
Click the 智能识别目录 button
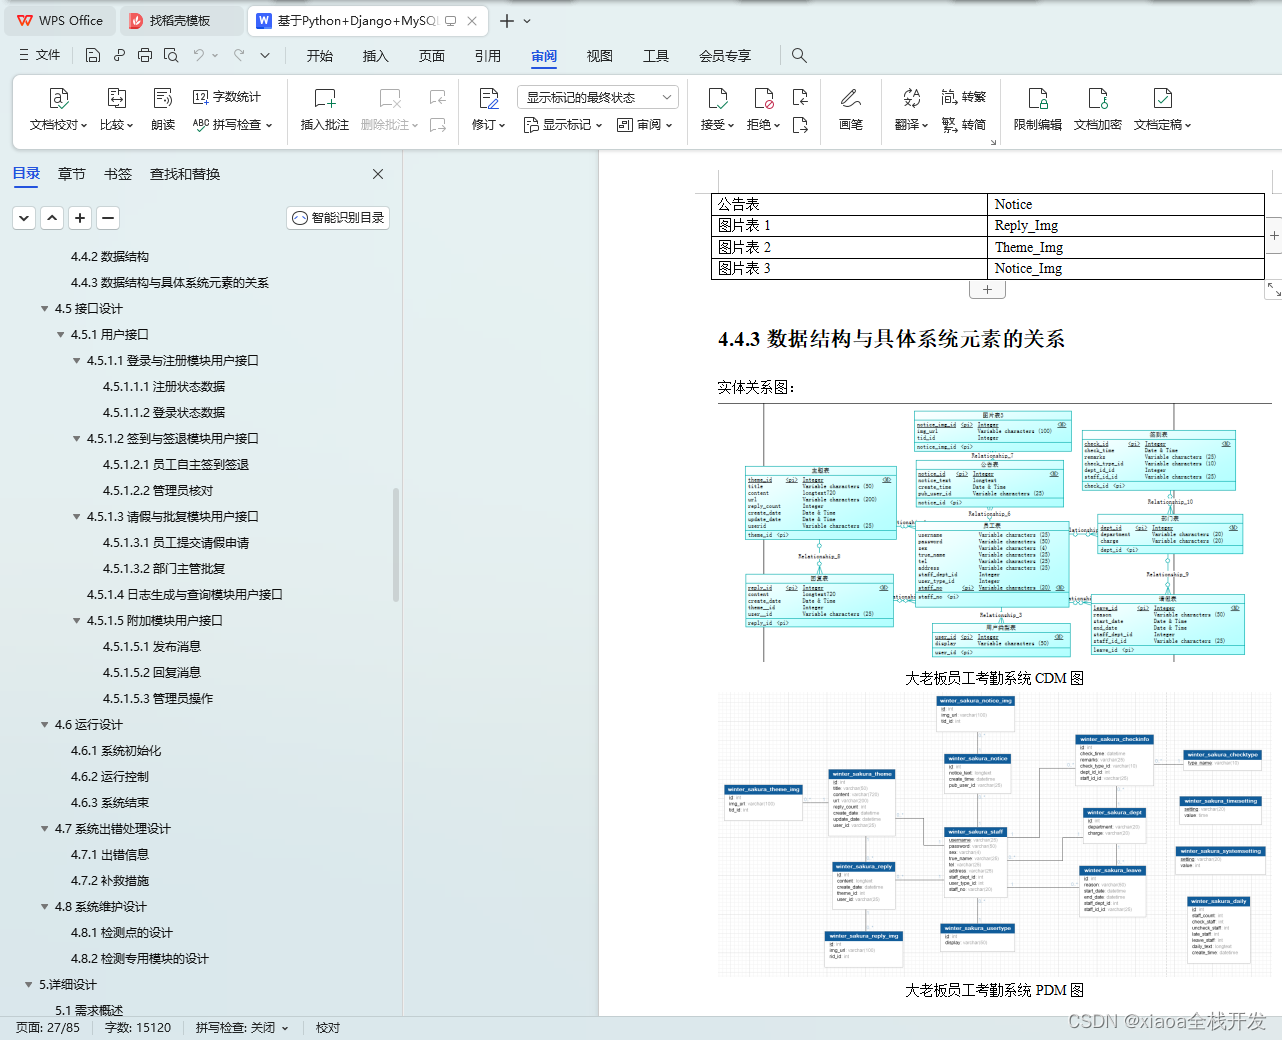(x=337, y=218)
